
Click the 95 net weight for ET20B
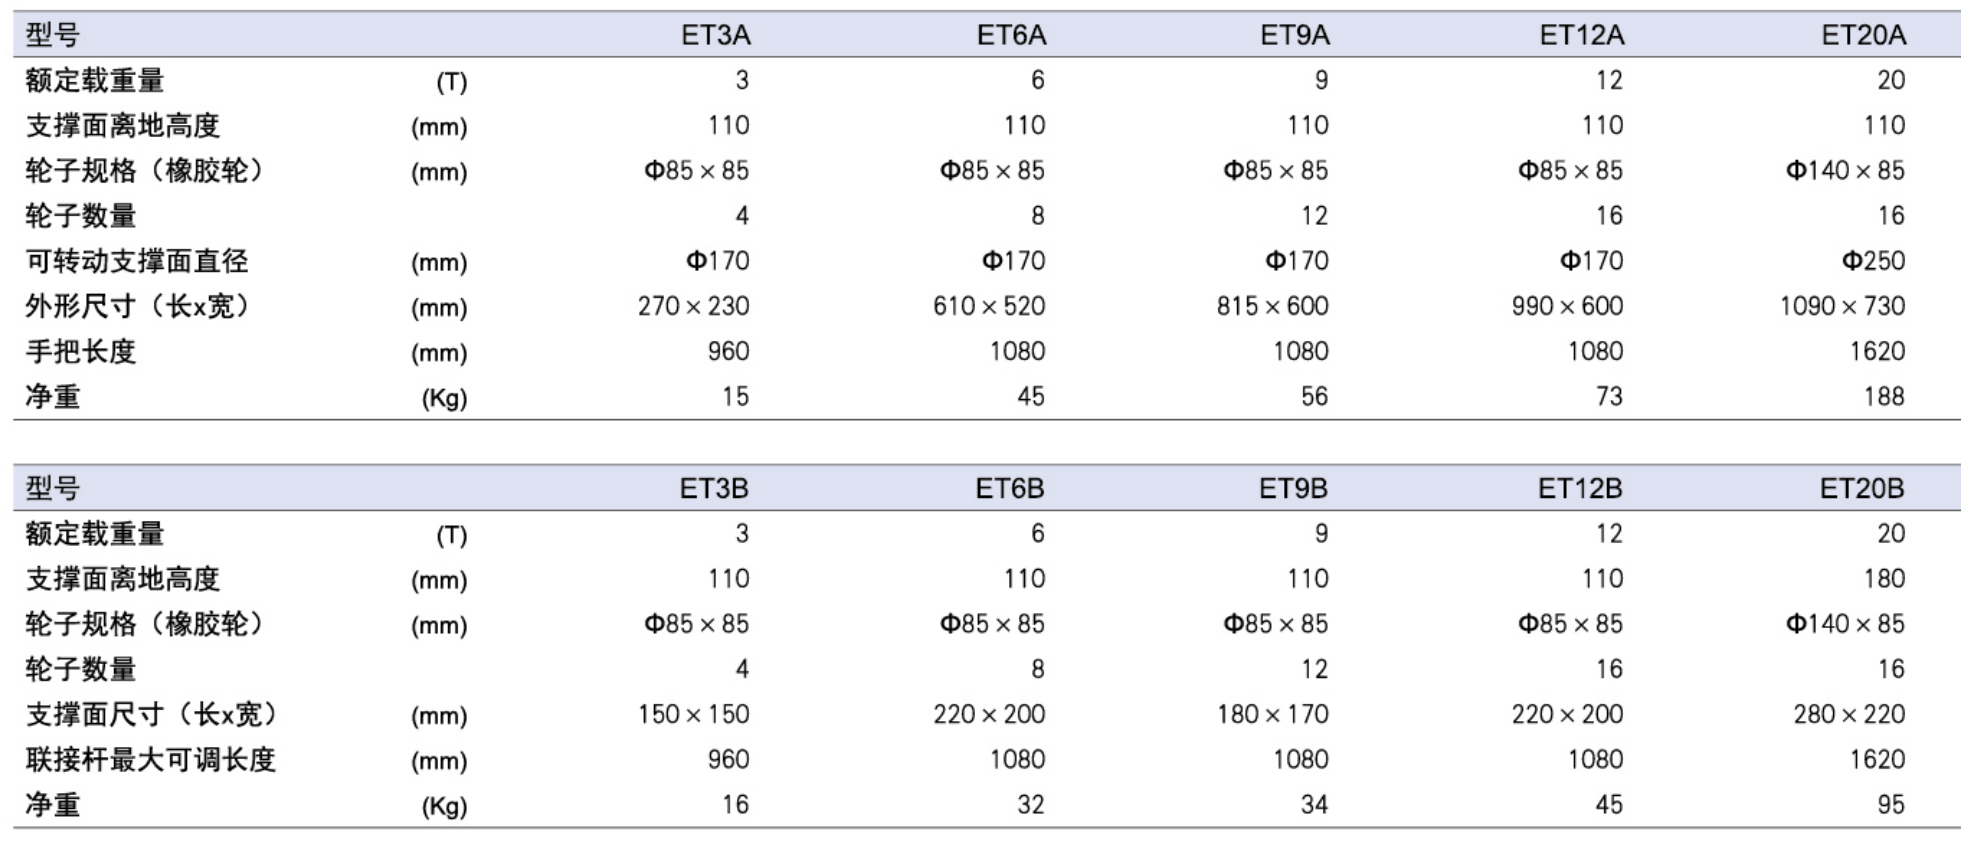[x=1890, y=804]
